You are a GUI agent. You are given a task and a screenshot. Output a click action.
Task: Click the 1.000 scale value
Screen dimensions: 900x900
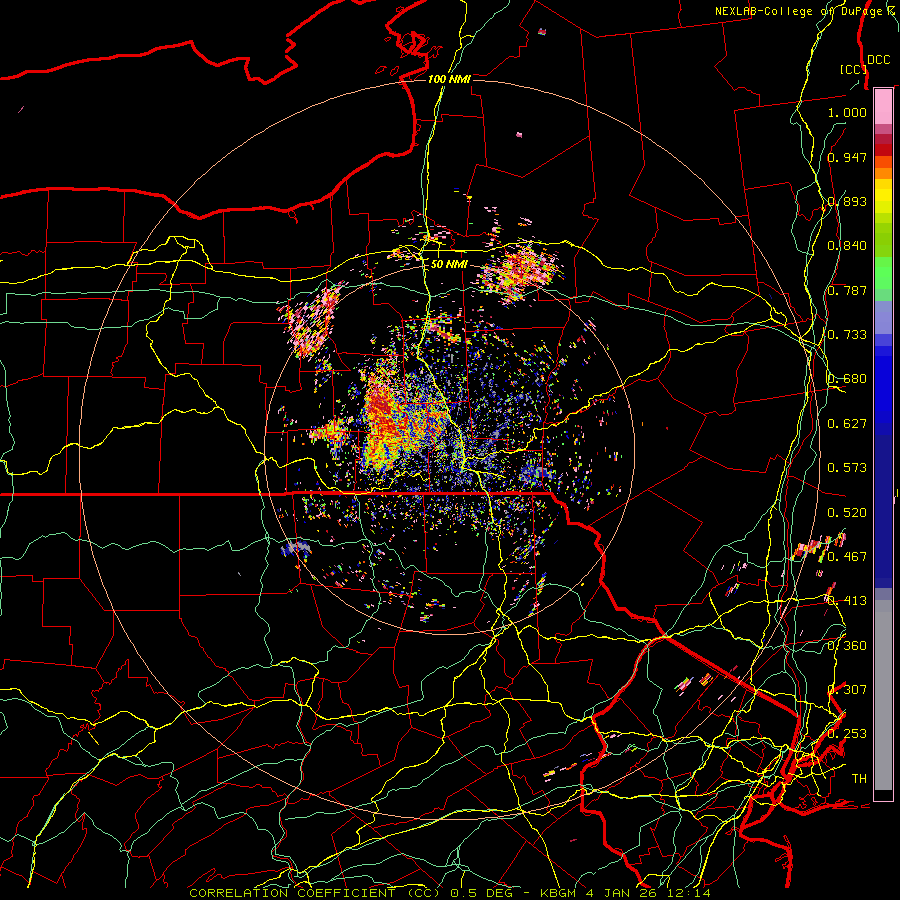(x=847, y=112)
